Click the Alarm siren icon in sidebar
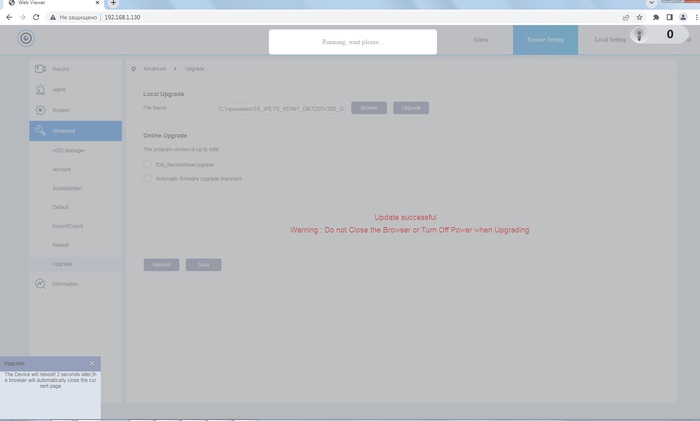The image size is (700, 421). (x=40, y=90)
